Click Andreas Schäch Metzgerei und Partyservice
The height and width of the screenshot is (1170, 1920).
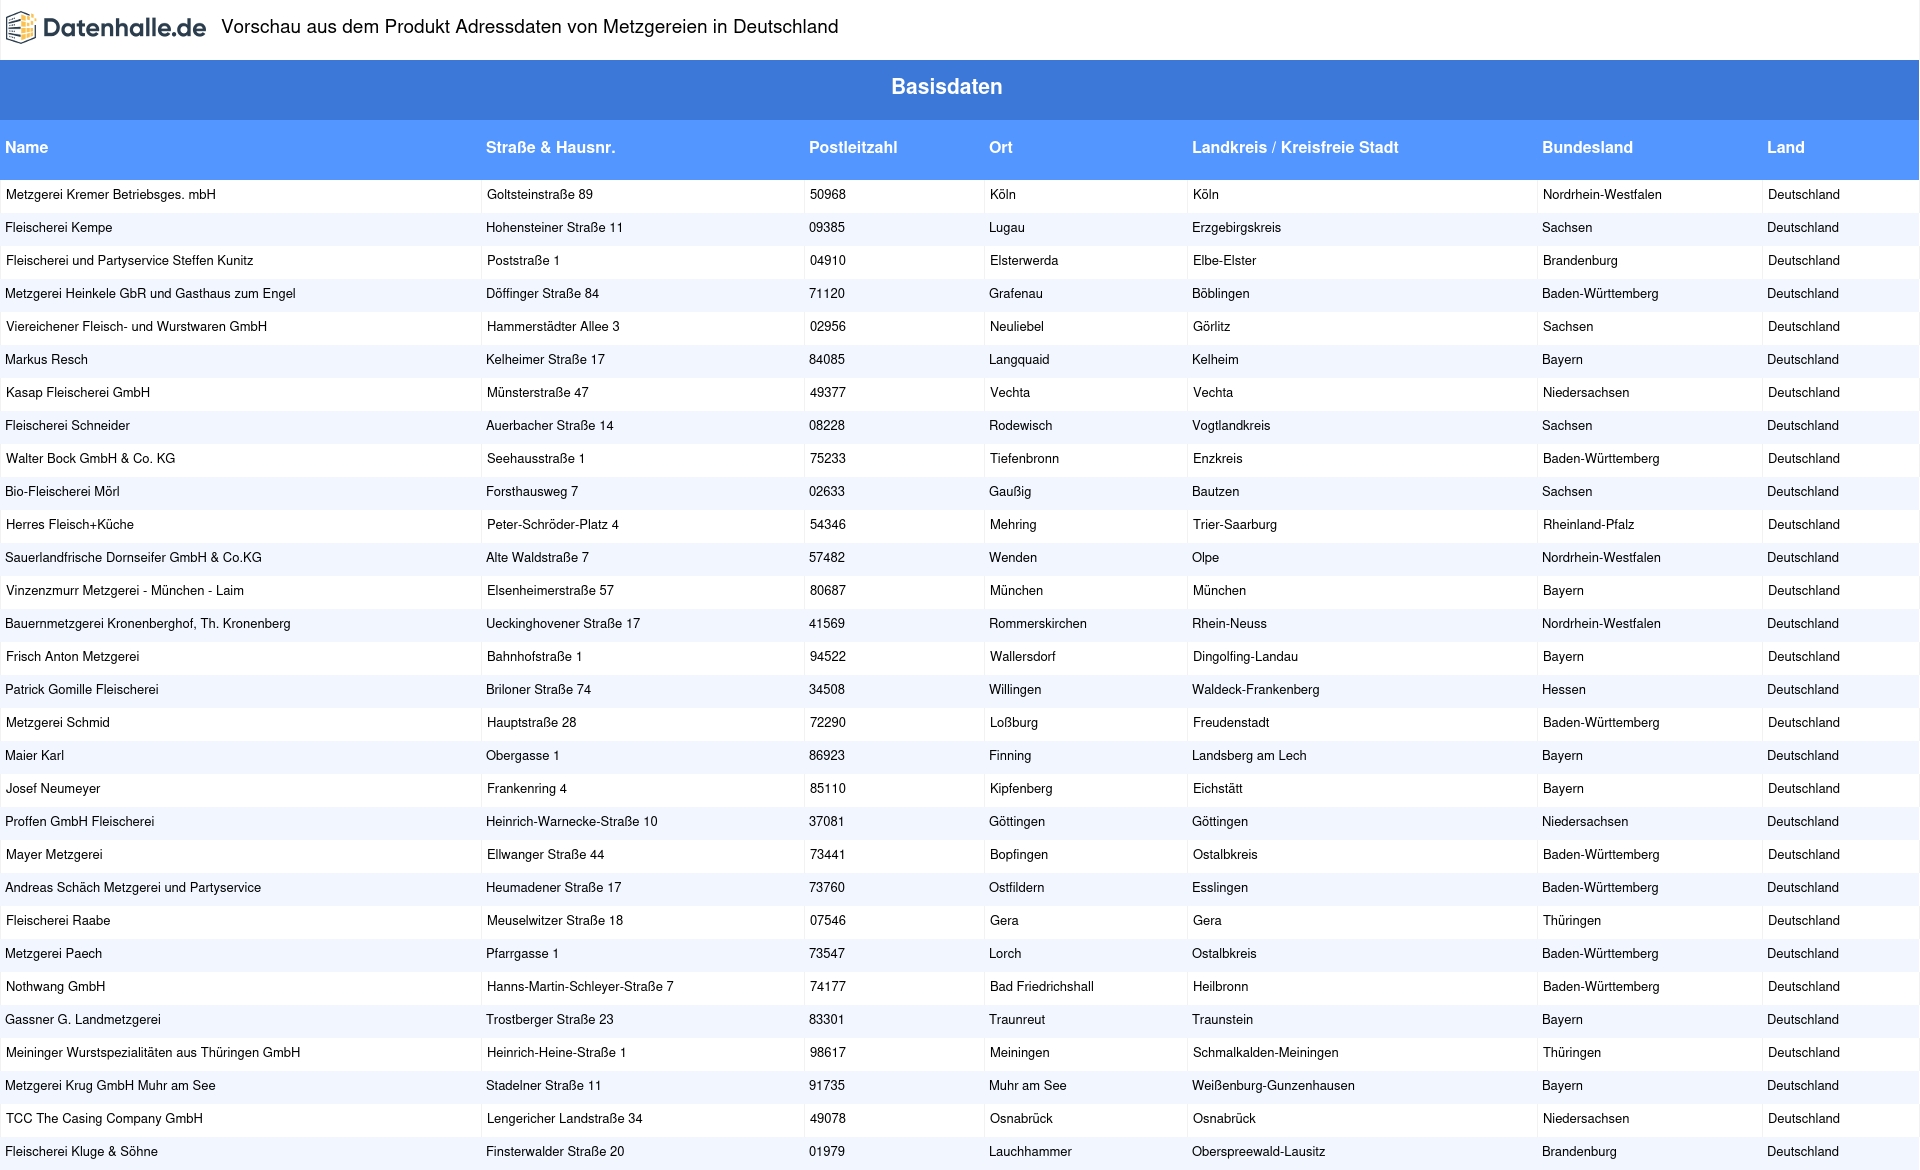tap(133, 888)
